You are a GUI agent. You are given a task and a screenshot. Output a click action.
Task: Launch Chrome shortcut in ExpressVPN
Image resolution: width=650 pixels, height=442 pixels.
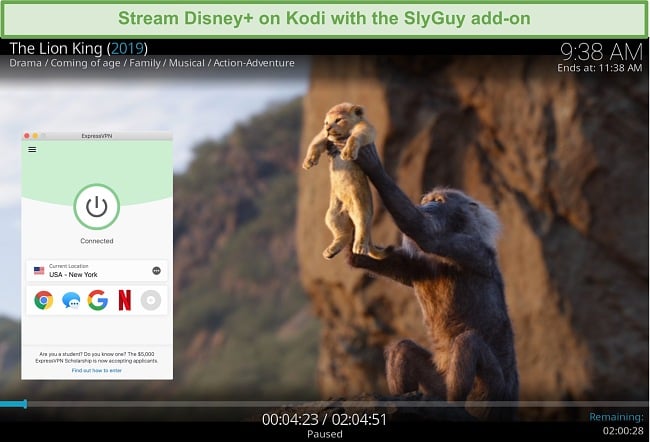click(44, 300)
